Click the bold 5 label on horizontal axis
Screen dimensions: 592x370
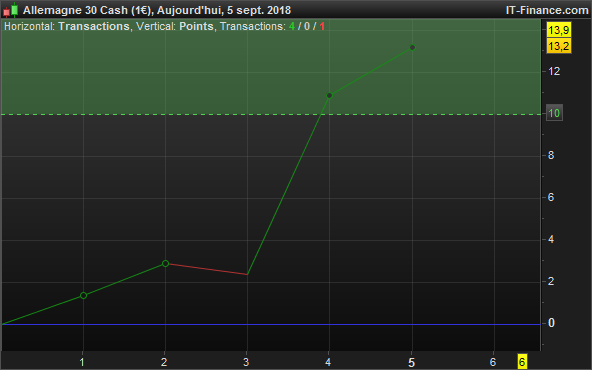coord(412,362)
